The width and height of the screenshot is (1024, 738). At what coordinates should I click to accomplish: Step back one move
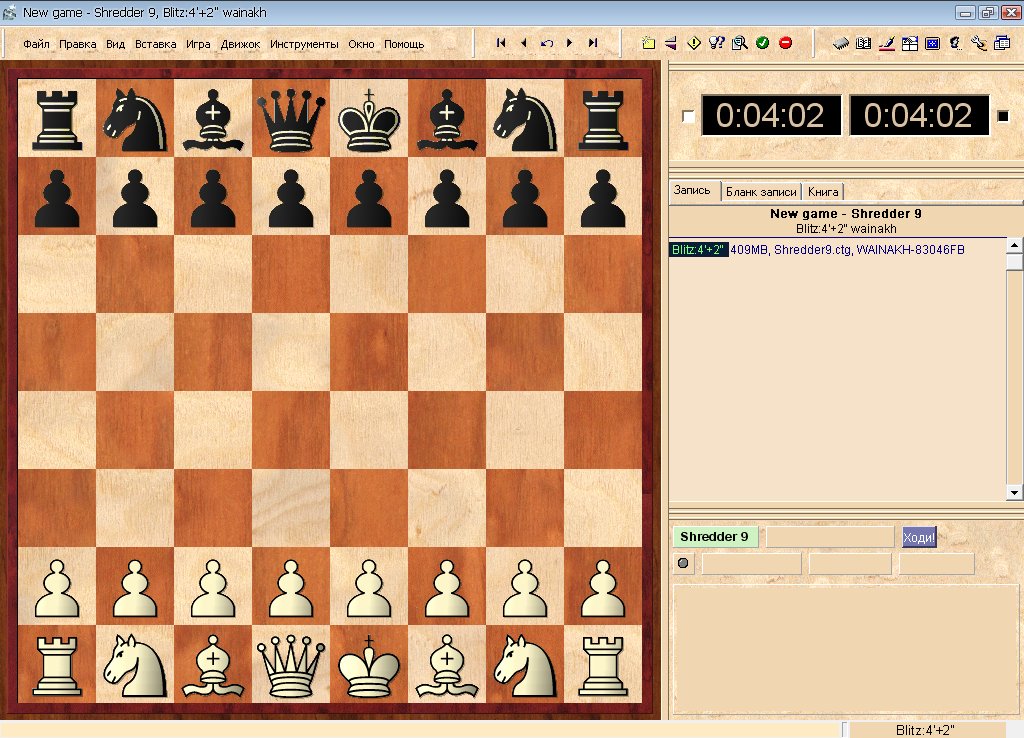click(523, 43)
